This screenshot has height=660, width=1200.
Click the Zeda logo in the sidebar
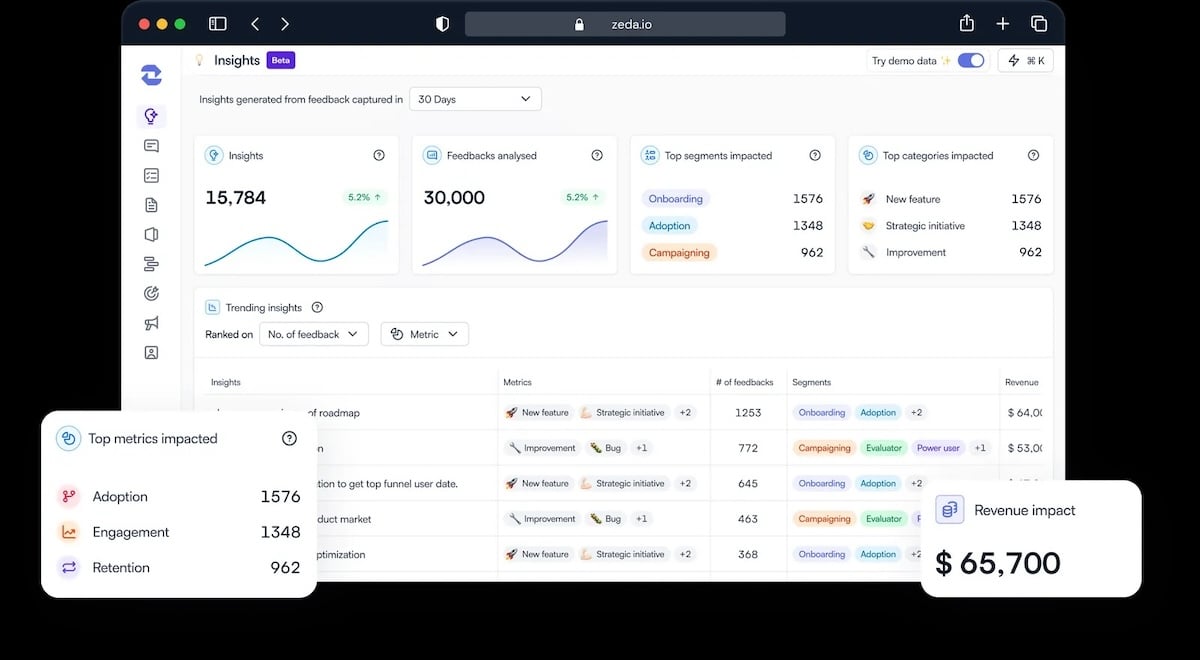tap(151, 75)
